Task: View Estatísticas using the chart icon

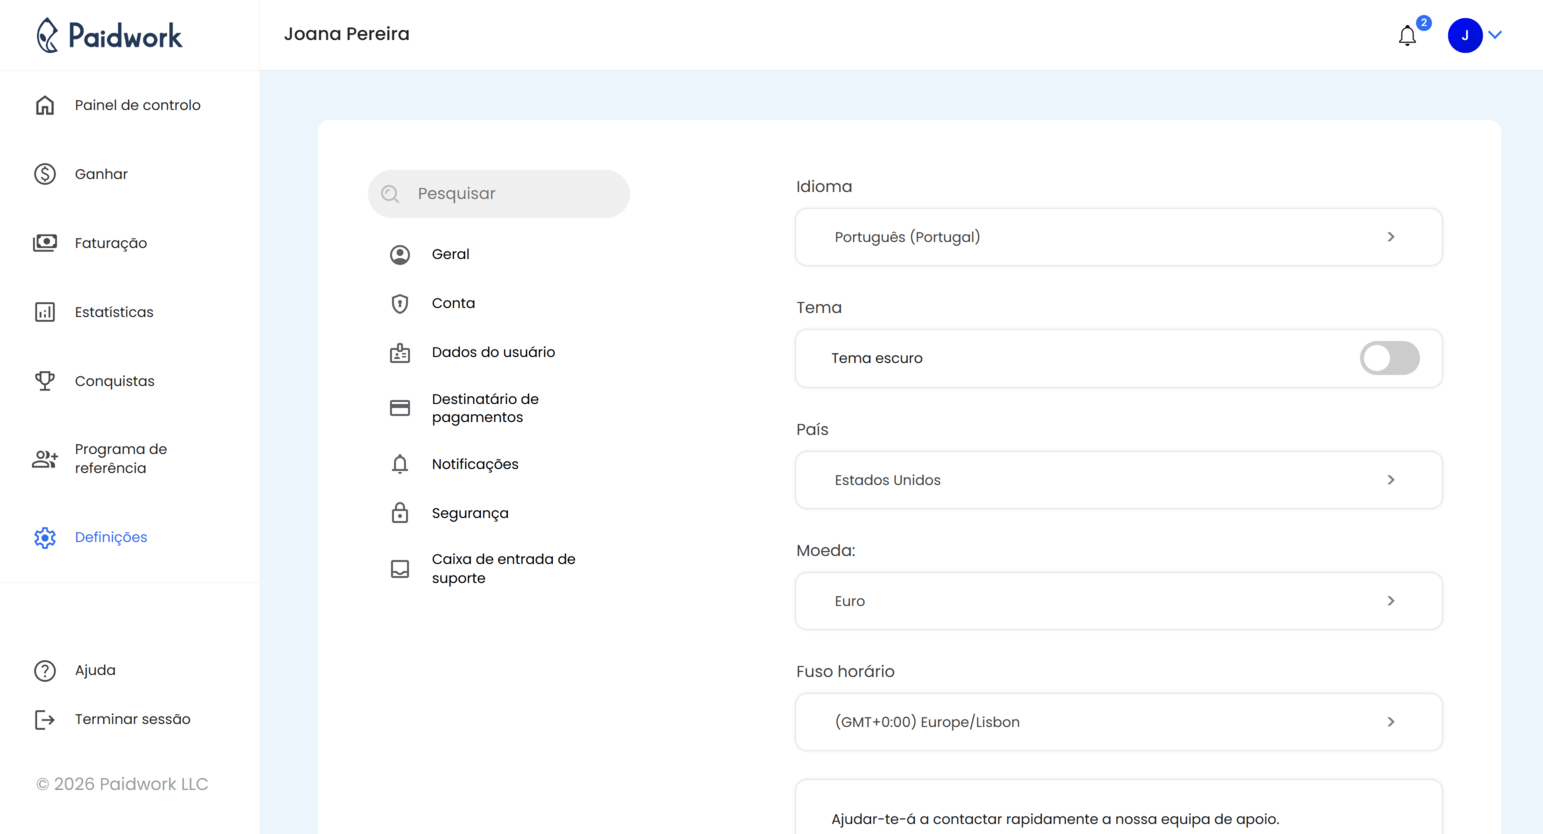Action: coord(45,311)
